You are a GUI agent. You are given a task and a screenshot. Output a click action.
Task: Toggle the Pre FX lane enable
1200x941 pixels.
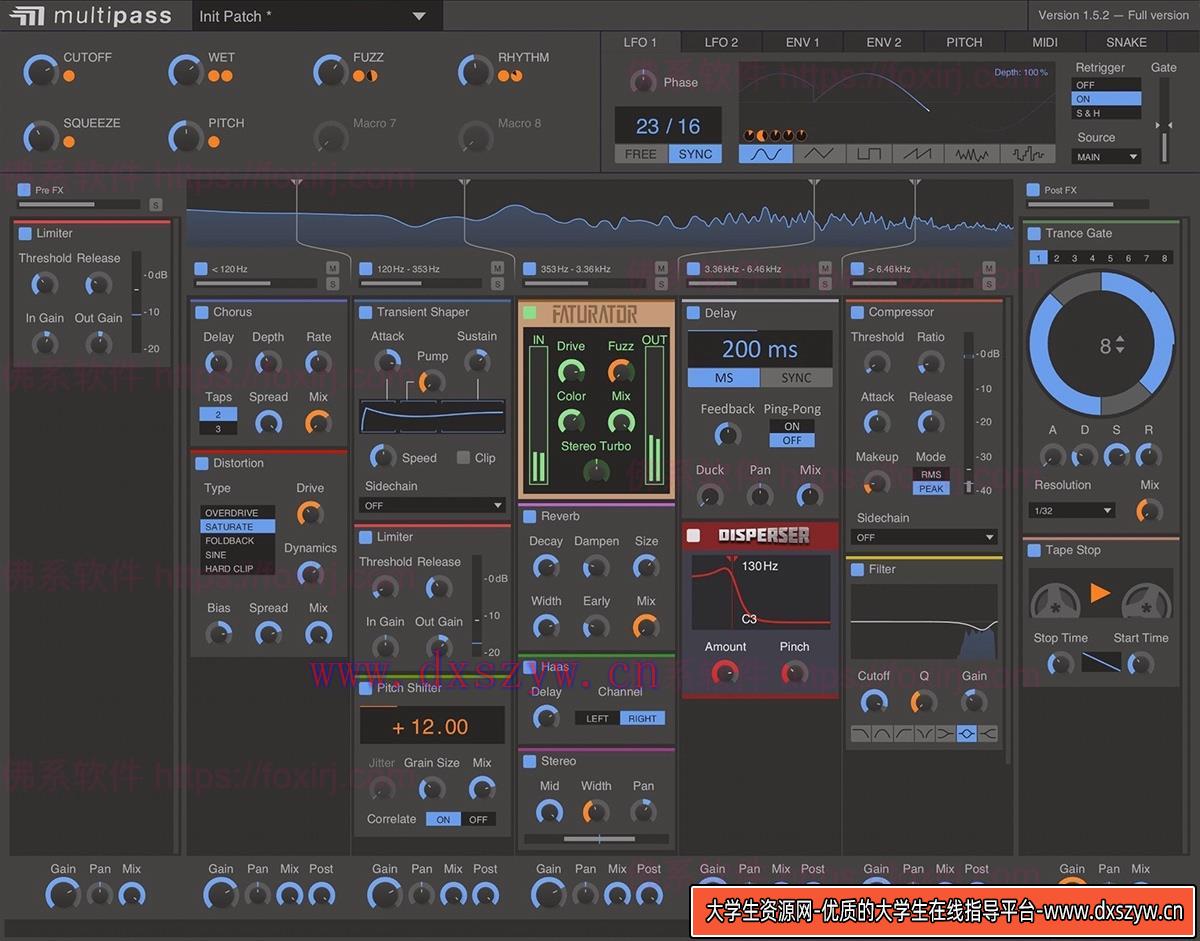point(24,189)
